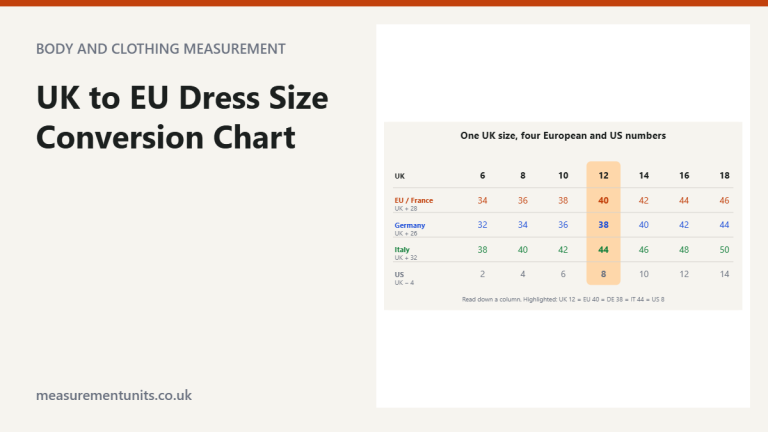Click chart title "One UK size, four European and US numbers"
Image resolution: width=768 pixels, height=432 pixels.
563,136
